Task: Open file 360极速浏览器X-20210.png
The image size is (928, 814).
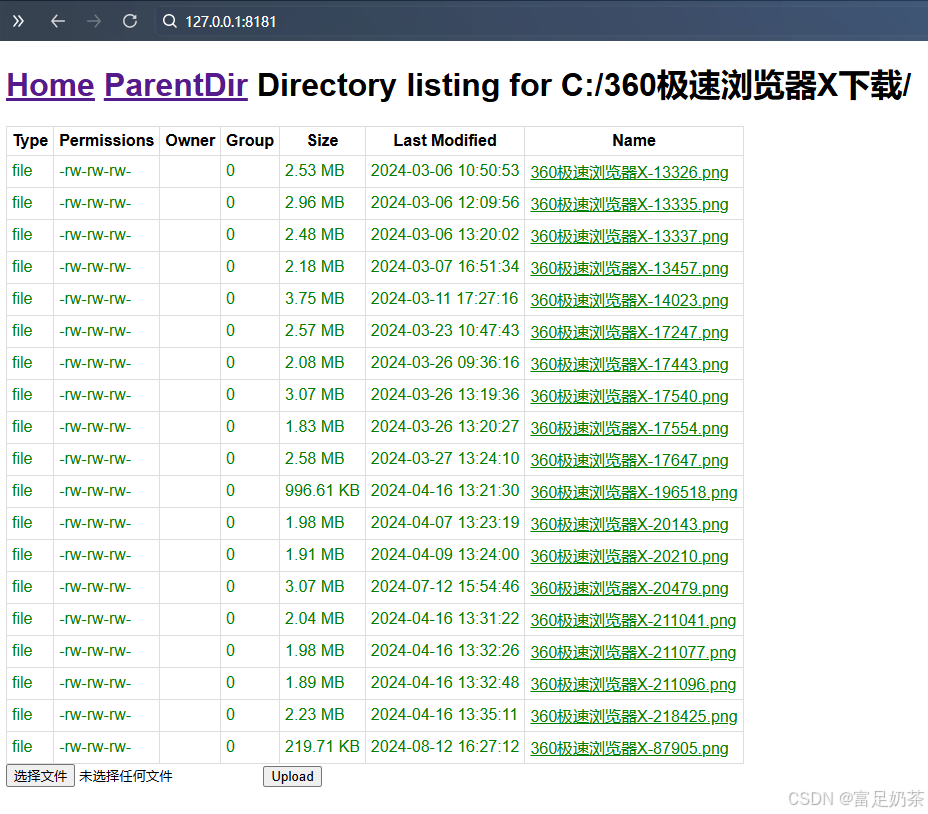Action: [629, 556]
